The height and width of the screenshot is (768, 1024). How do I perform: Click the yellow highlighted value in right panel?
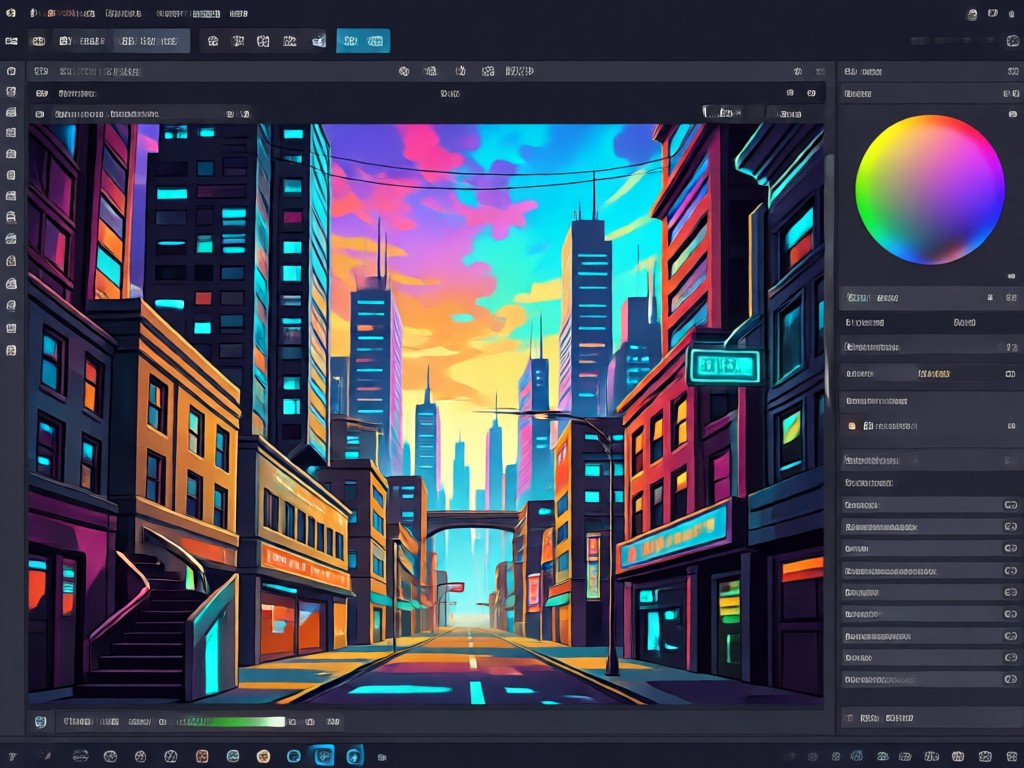(x=934, y=374)
